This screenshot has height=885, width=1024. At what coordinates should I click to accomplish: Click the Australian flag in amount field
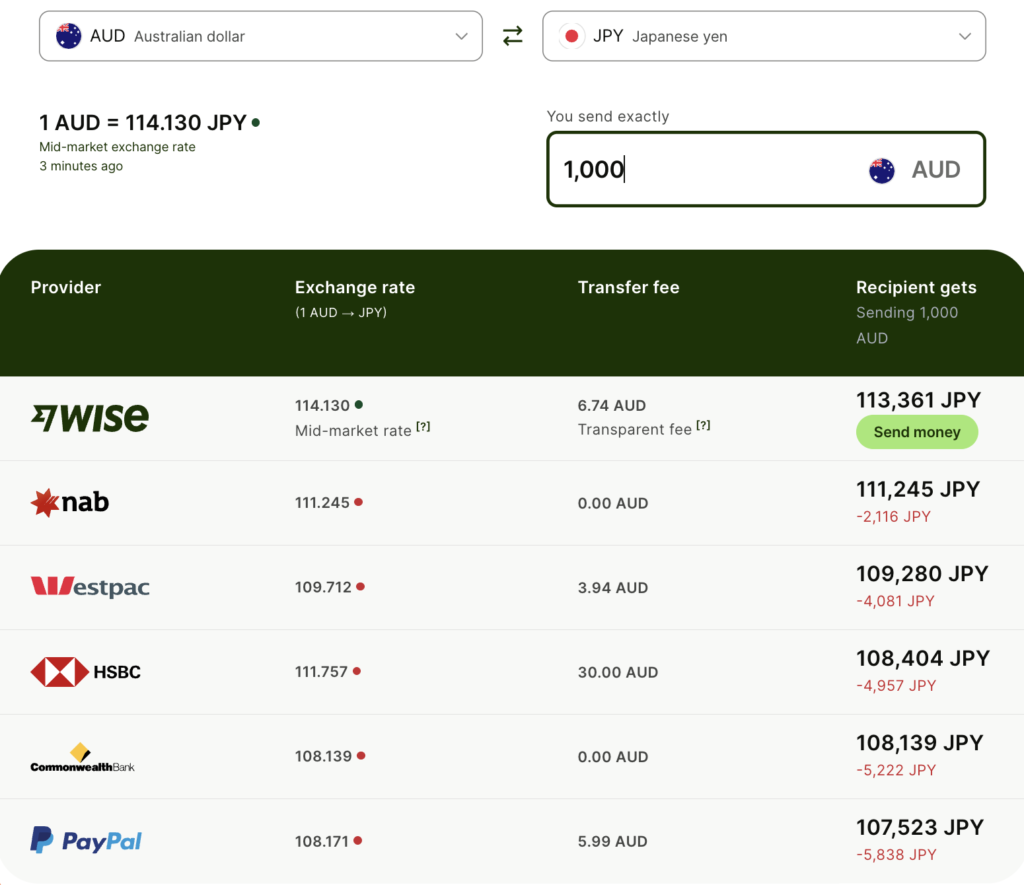[x=882, y=170]
